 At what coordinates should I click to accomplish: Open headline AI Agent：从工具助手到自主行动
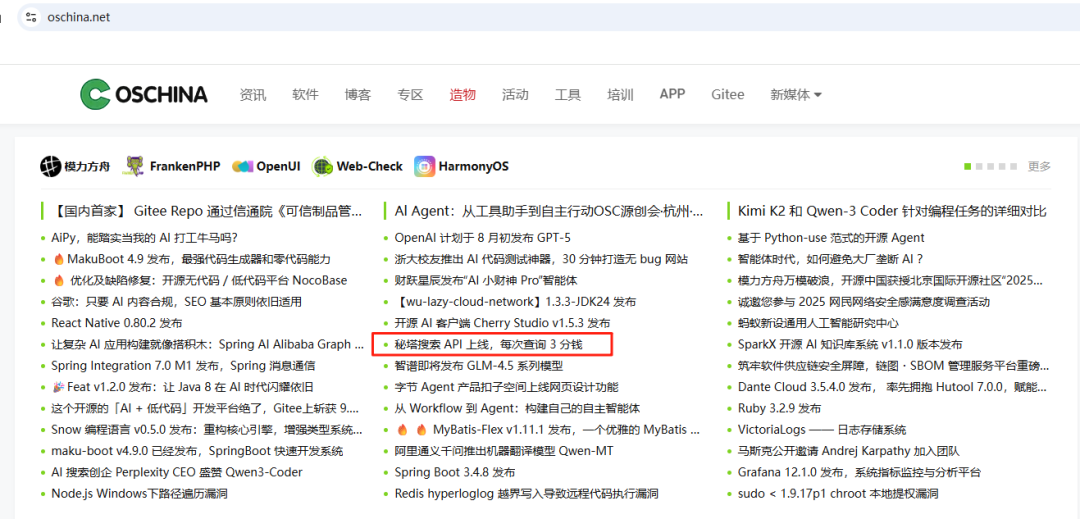(549, 211)
